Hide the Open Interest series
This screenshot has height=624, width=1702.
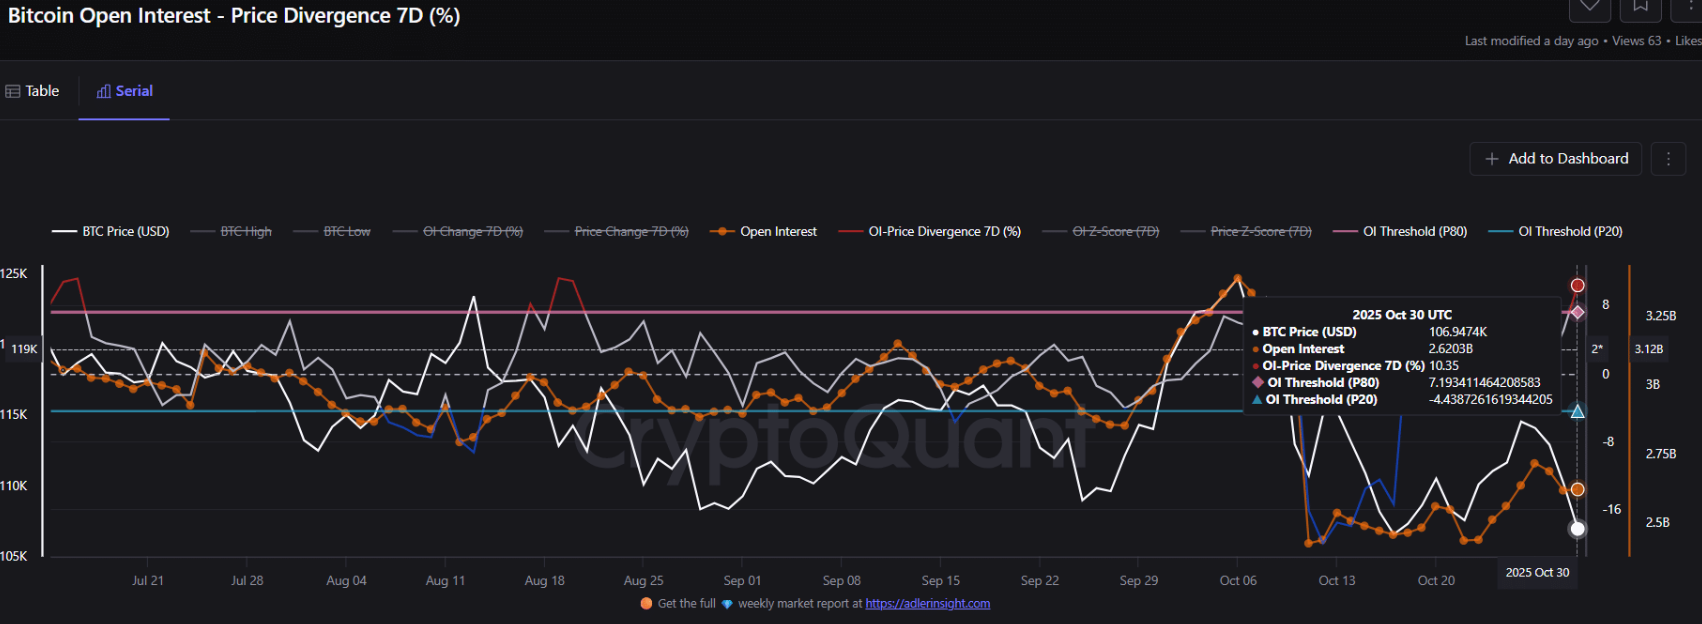(764, 232)
